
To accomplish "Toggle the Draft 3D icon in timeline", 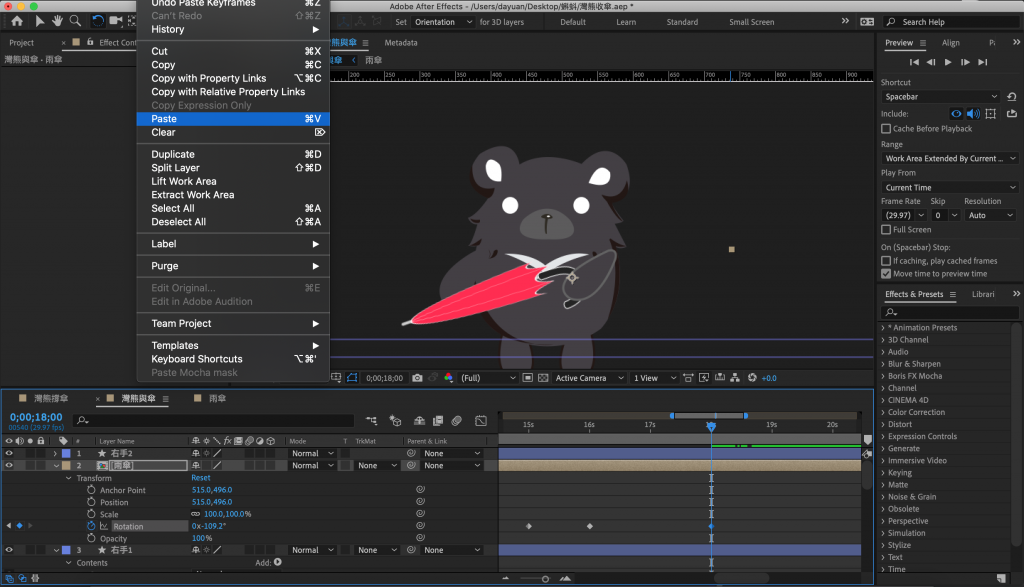I will [x=395, y=421].
